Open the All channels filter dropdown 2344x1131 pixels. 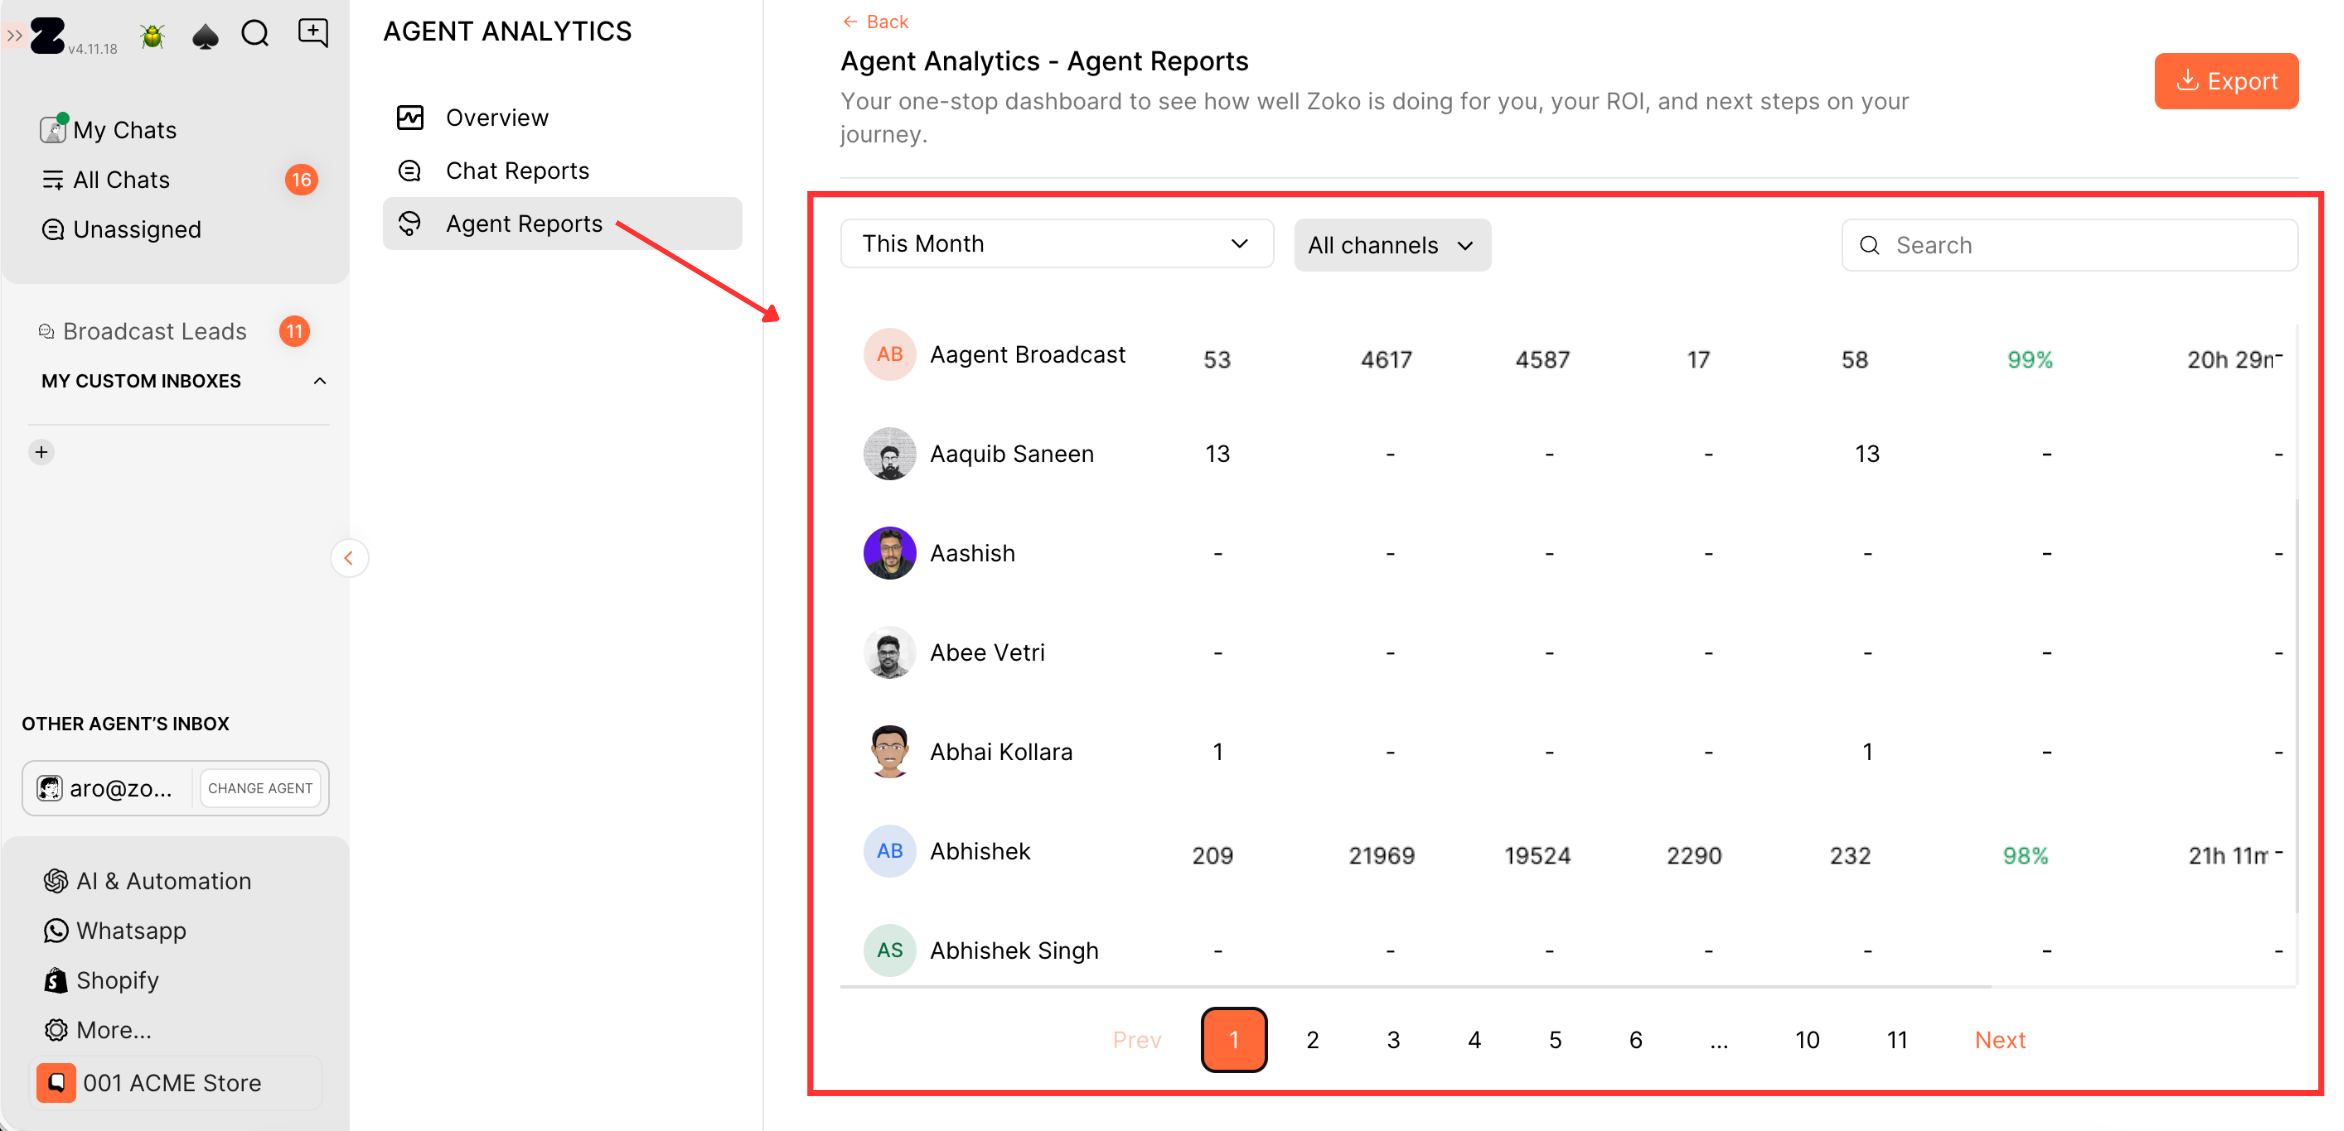coord(1391,245)
